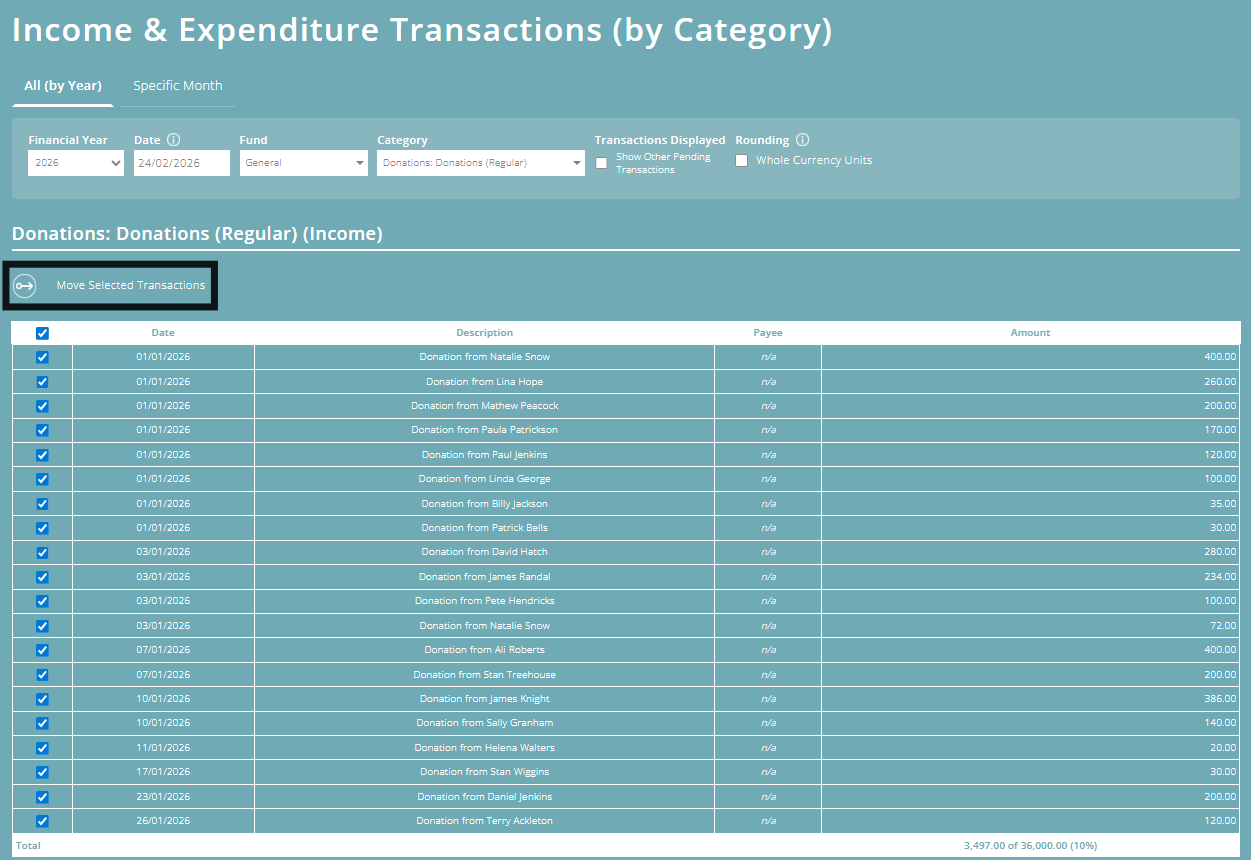The height and width of the screenshot is (860, 1251).
Task: Enable Show Other Pending Transactions
Action: point(601,162)
